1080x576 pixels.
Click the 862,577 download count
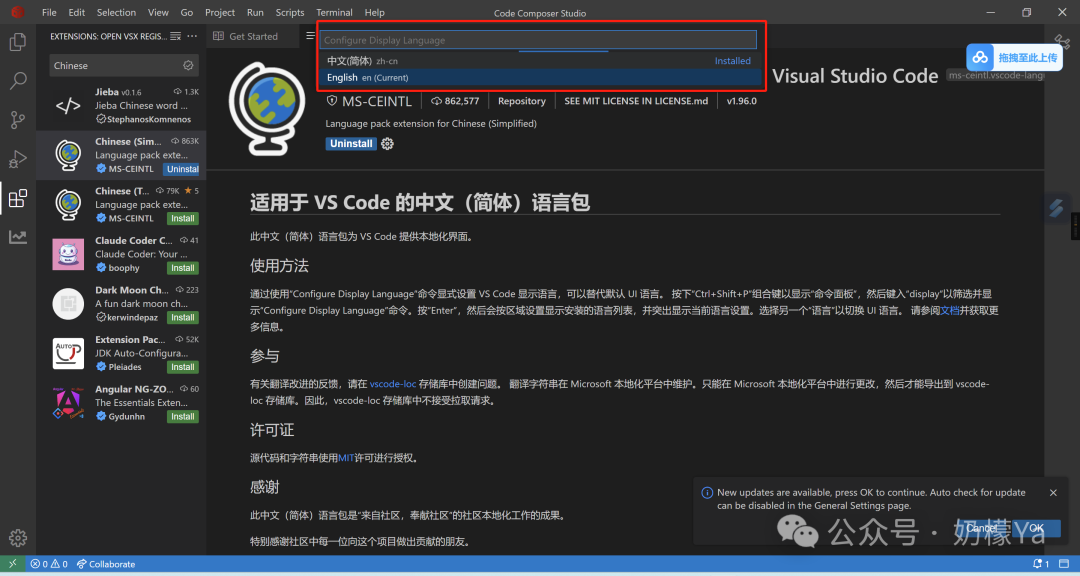point(455,101)
